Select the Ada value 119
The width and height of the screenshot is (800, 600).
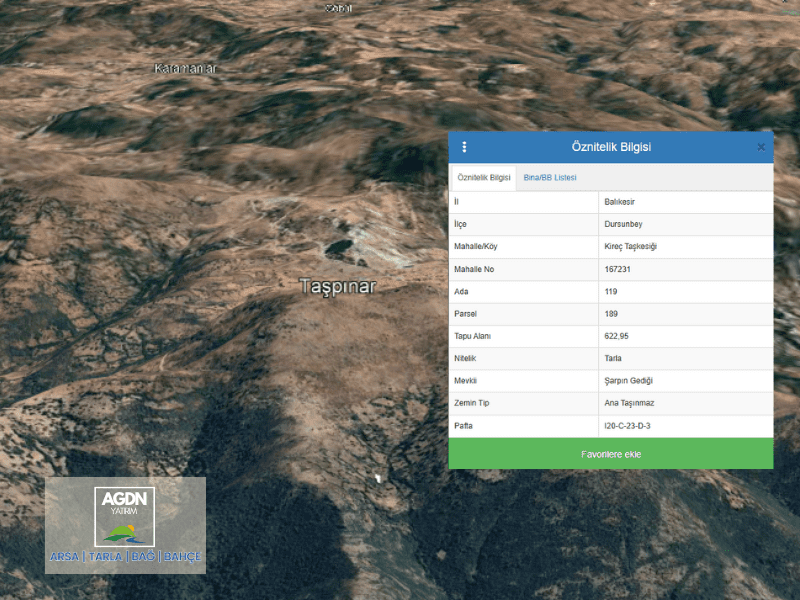coord(611,292)
